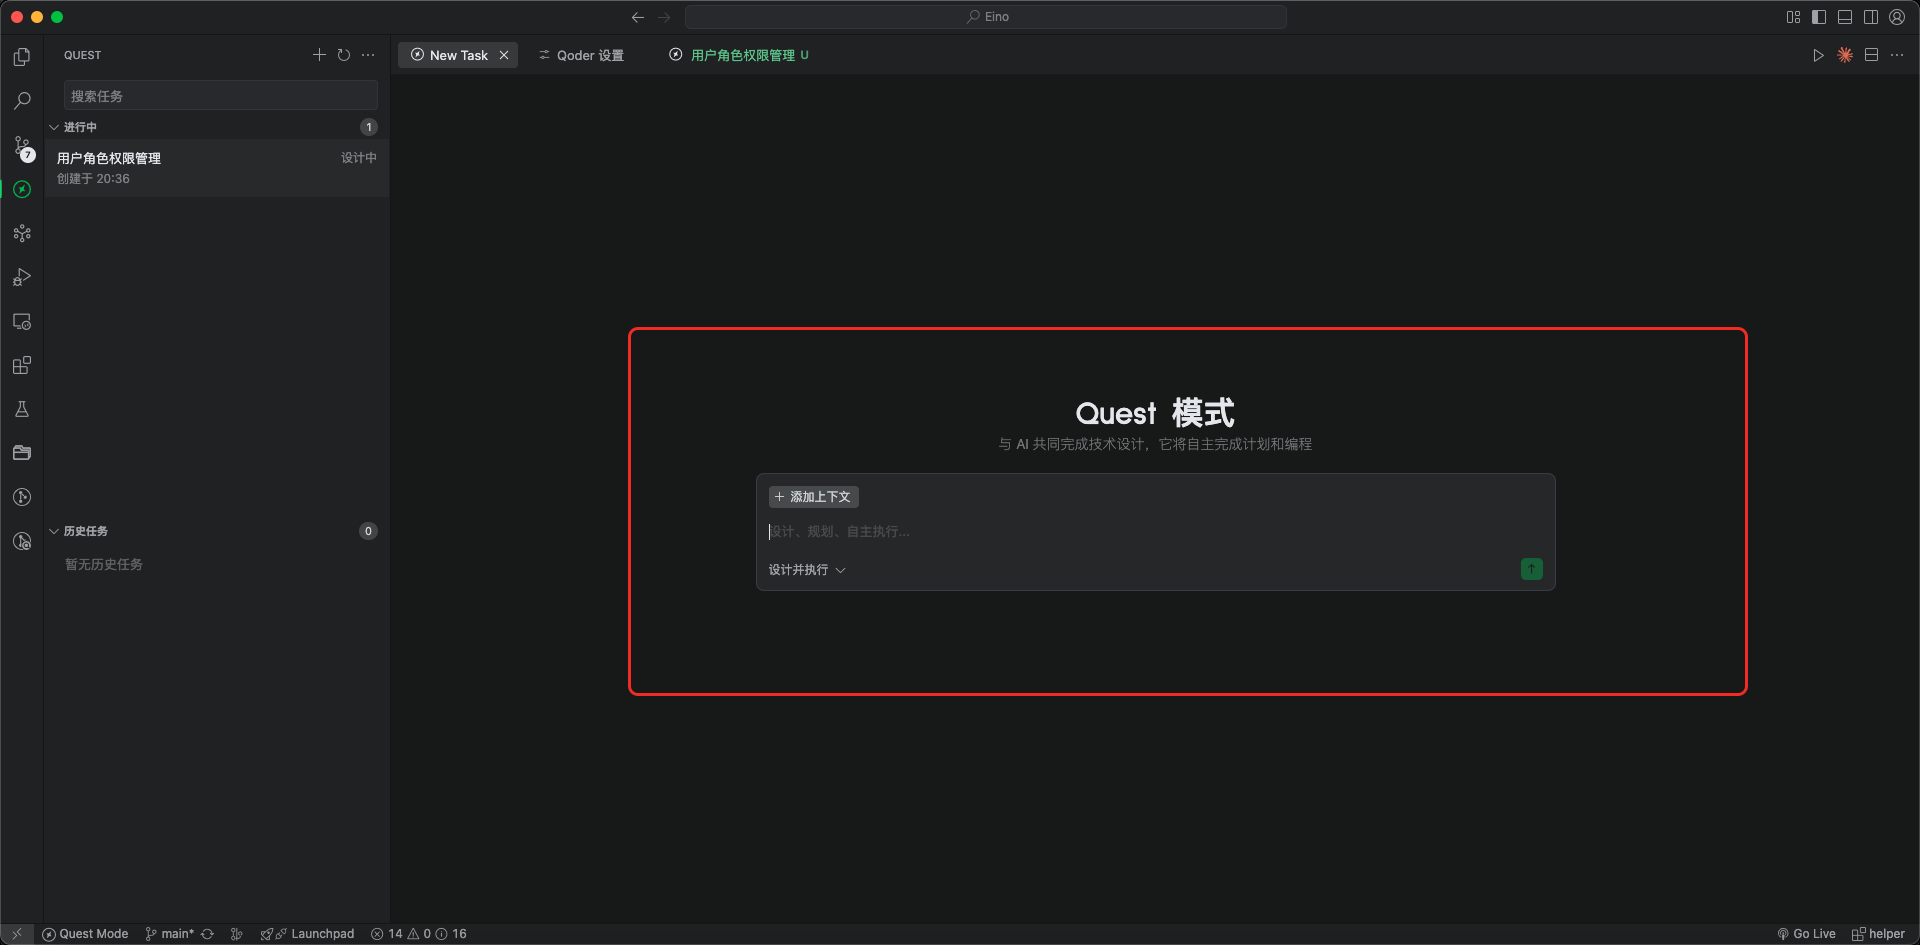Viewport: 1920px width, 945px height.
Task: Toggle the secondary sidebar layout icon
Action: (1871, 17)
